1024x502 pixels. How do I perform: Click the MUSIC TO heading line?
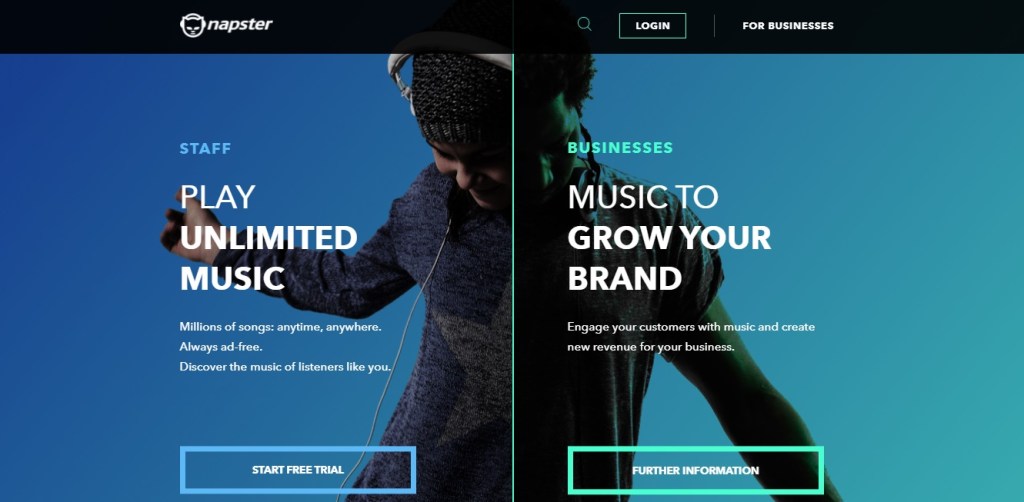click(x=643, y=197)
